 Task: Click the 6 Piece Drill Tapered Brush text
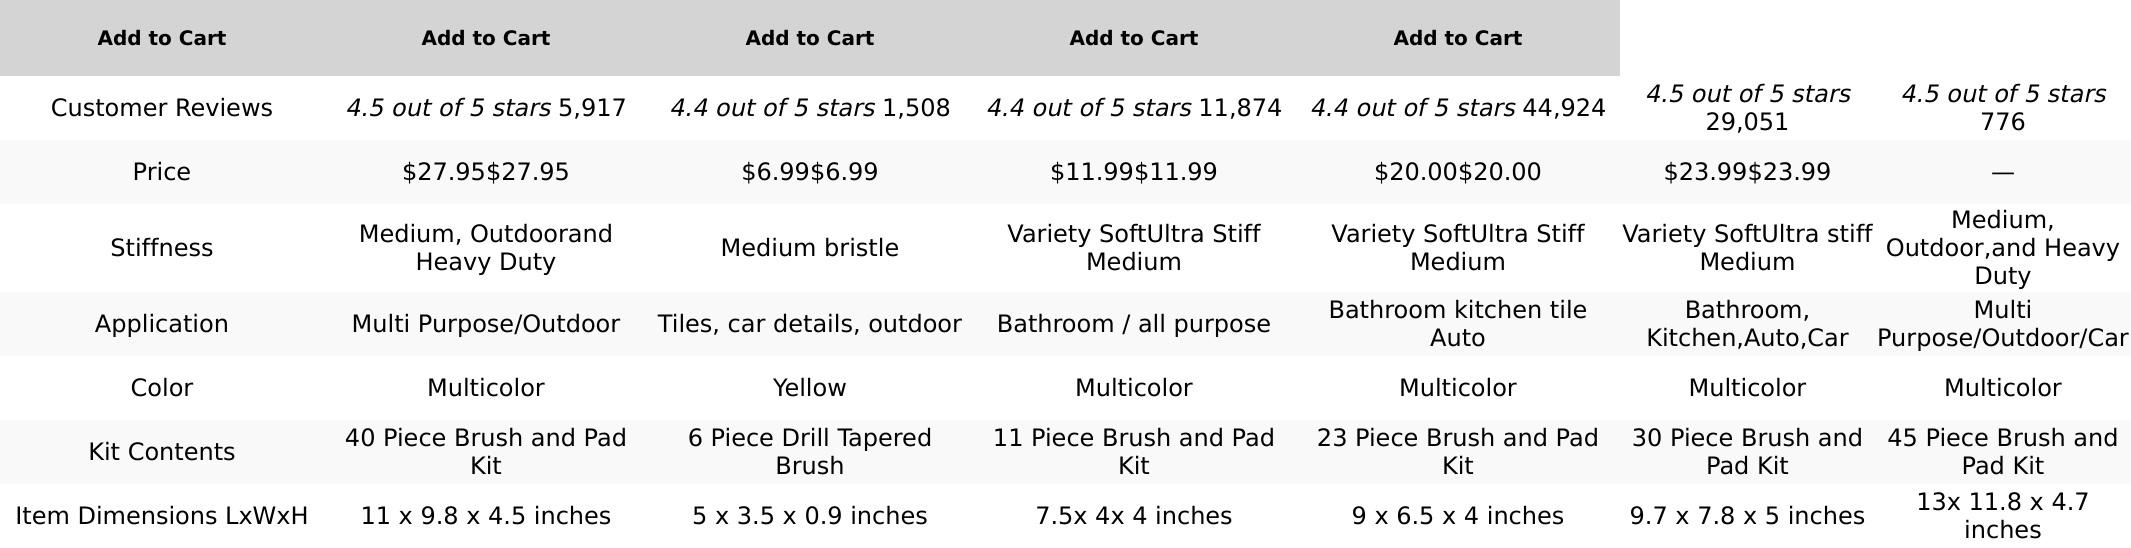(x=809, y=452)
